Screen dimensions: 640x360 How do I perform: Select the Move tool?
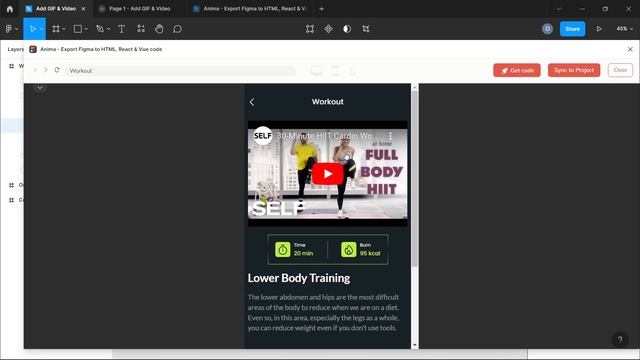(x=33, y=29)
